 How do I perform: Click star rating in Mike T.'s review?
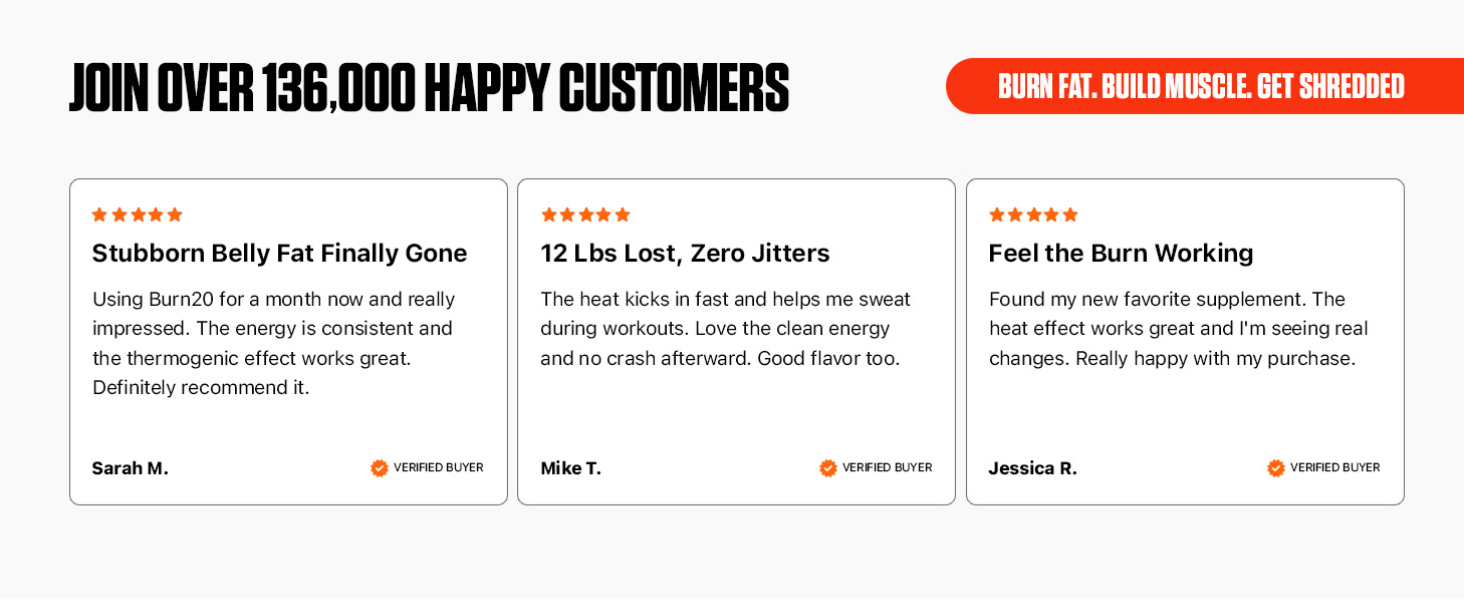pos(586,215)
